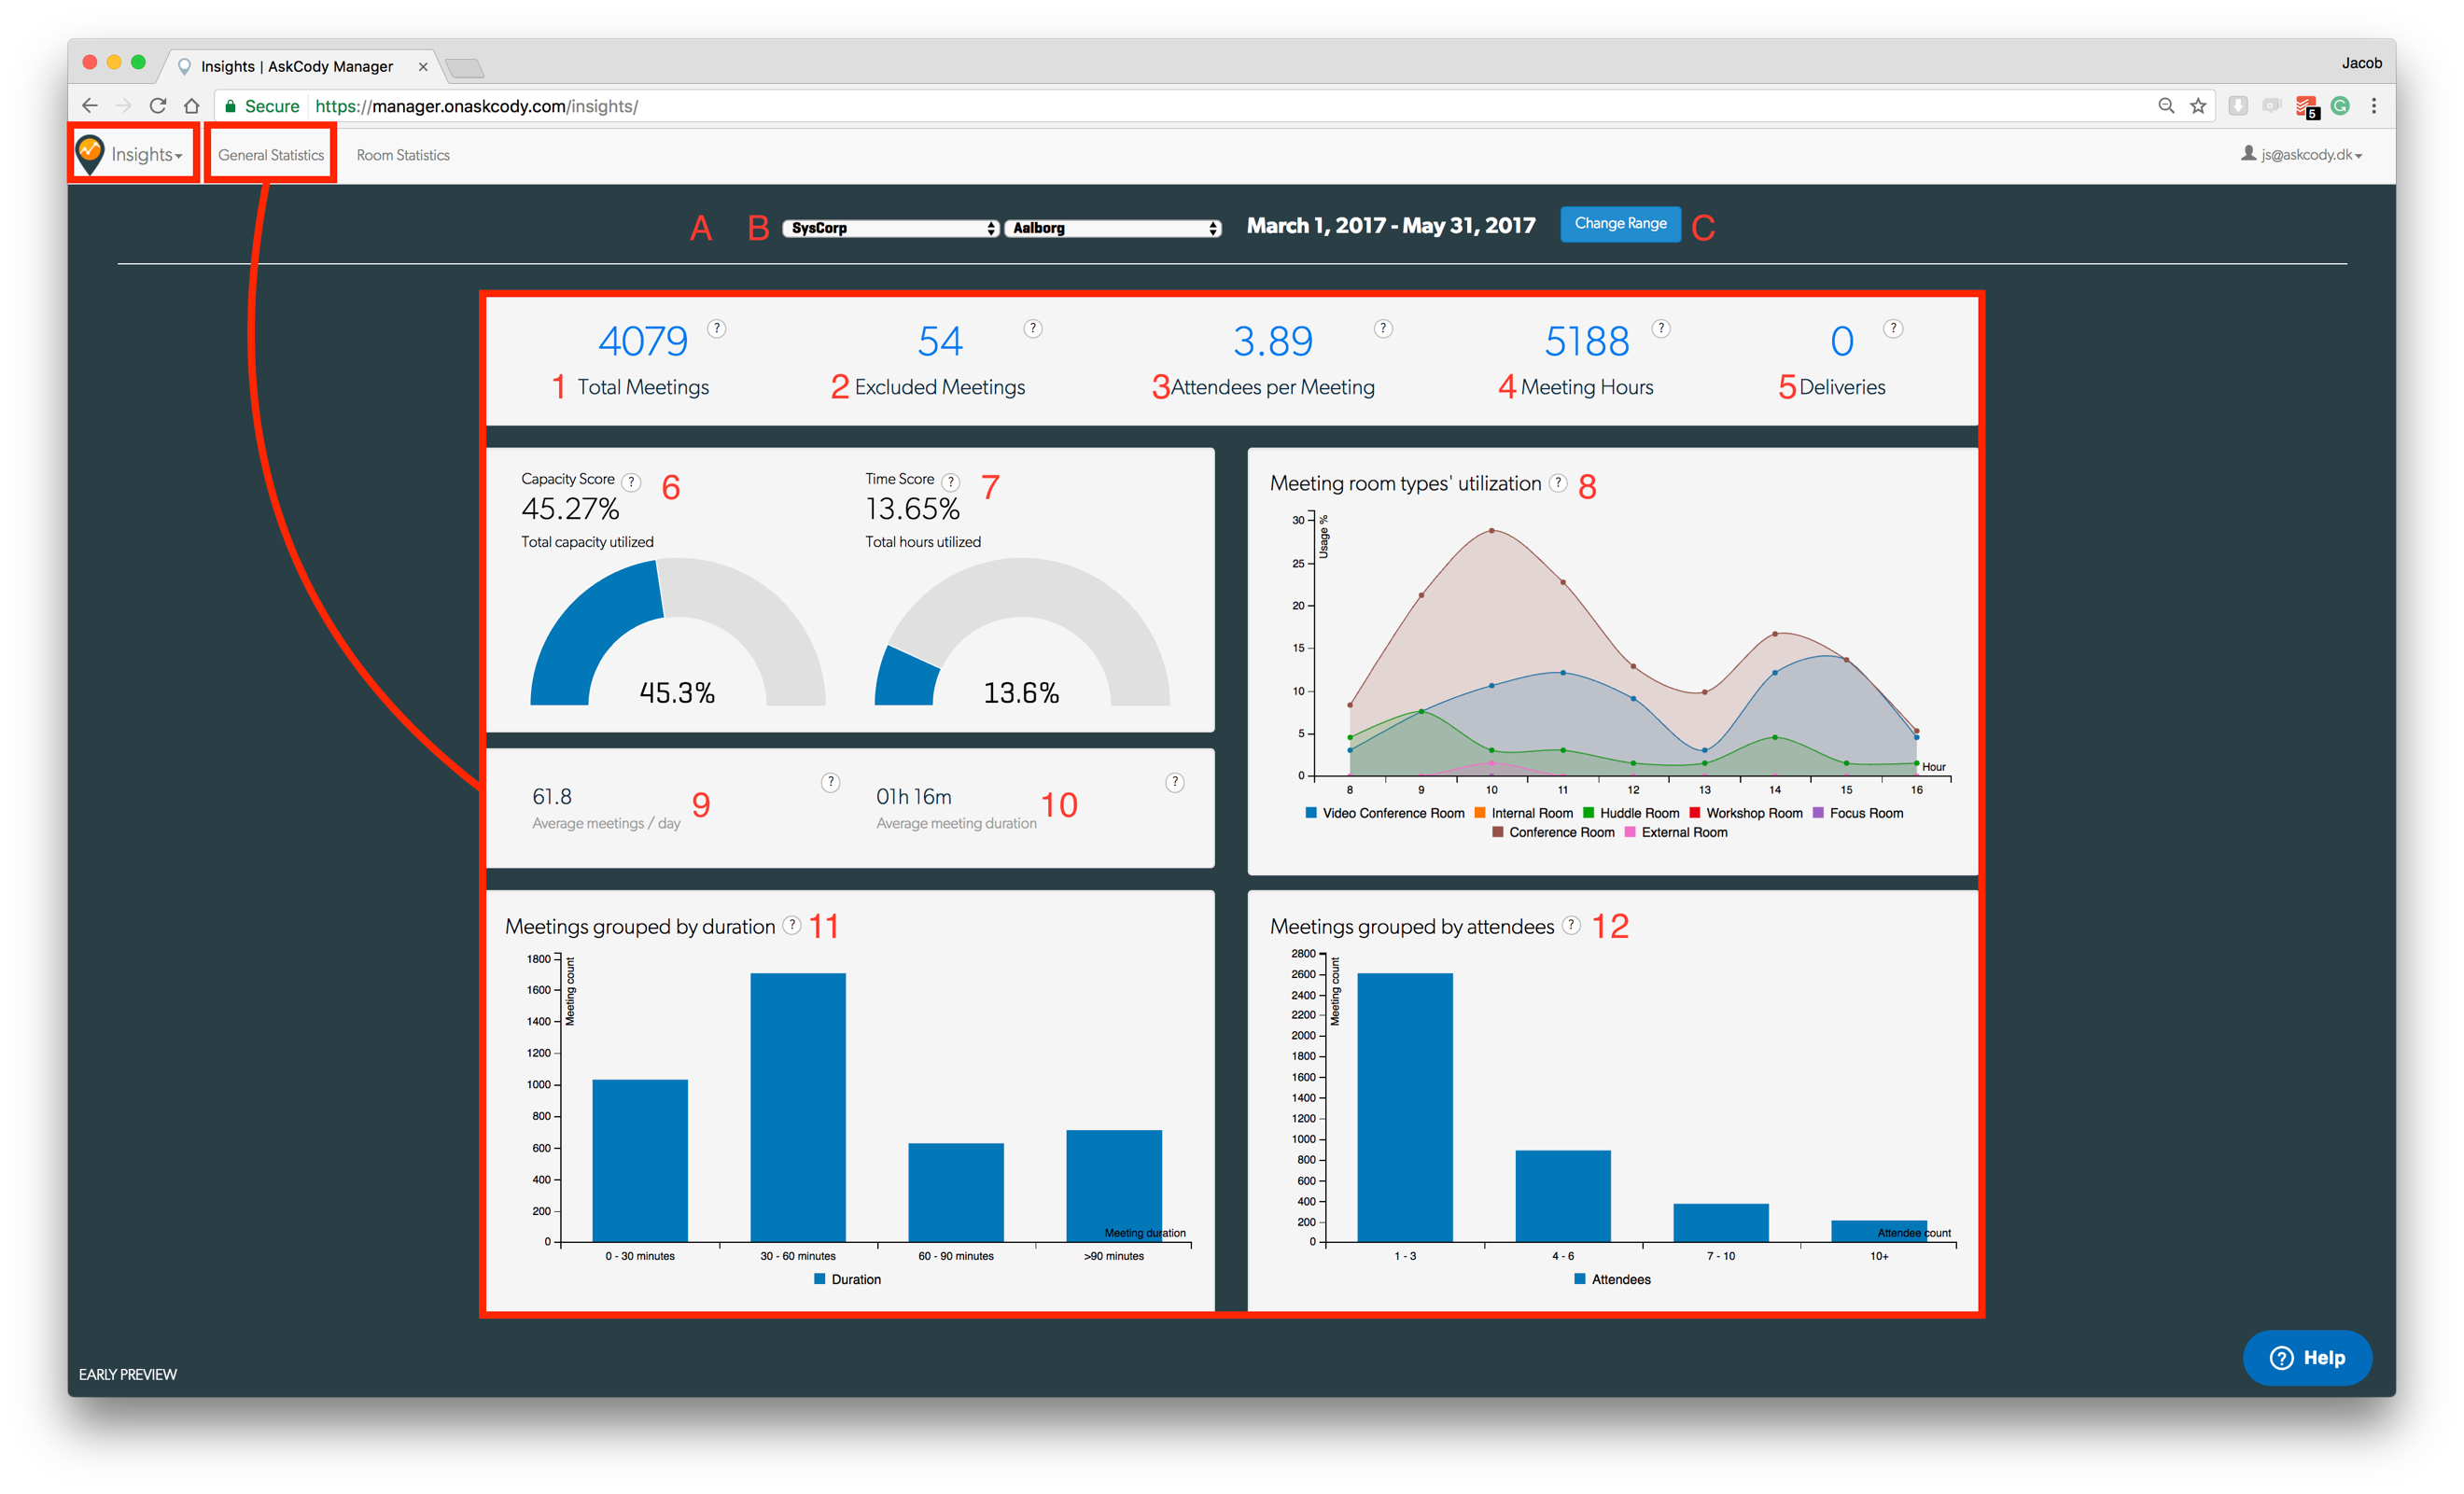The image size is (2464, 1494).
Task: Click the question mark beside Meetings grouped by duration
Action: (x=791, y=925)
